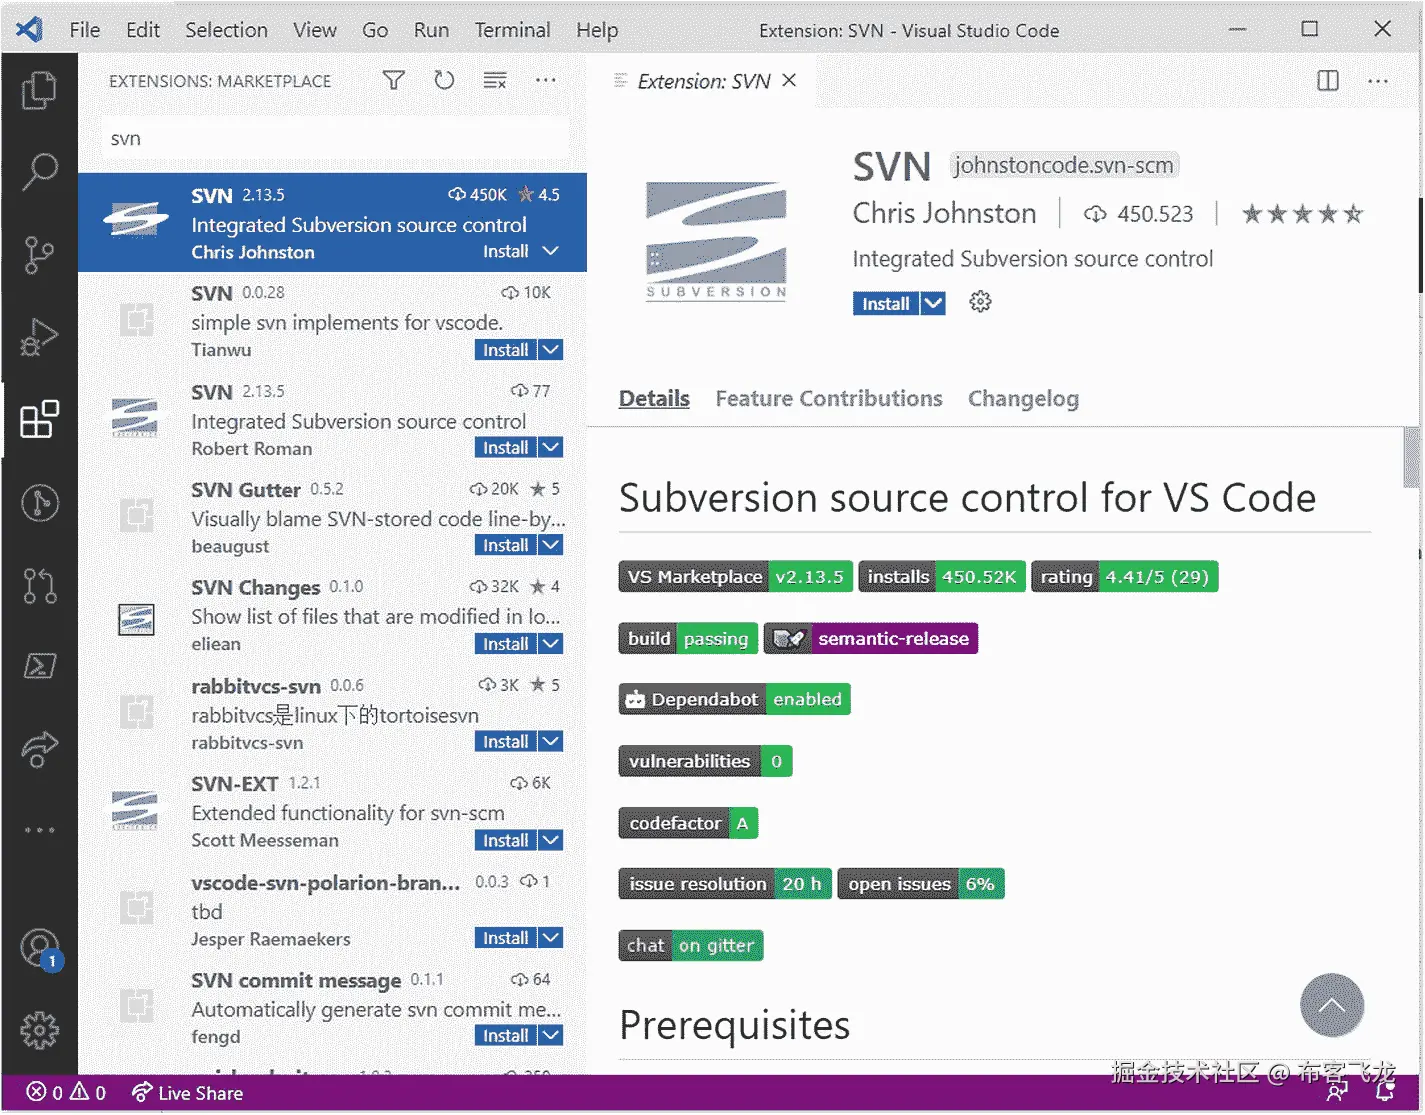Viewport: 1425px width, 1115px height.
Task: Show additional activity bar views (ellipsis)
Action: tap(39, 830)
